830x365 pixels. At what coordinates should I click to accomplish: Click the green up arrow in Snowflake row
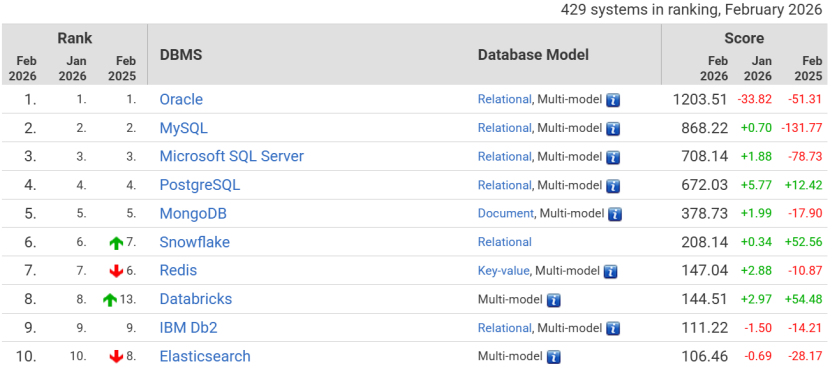[x=116, y=243]
